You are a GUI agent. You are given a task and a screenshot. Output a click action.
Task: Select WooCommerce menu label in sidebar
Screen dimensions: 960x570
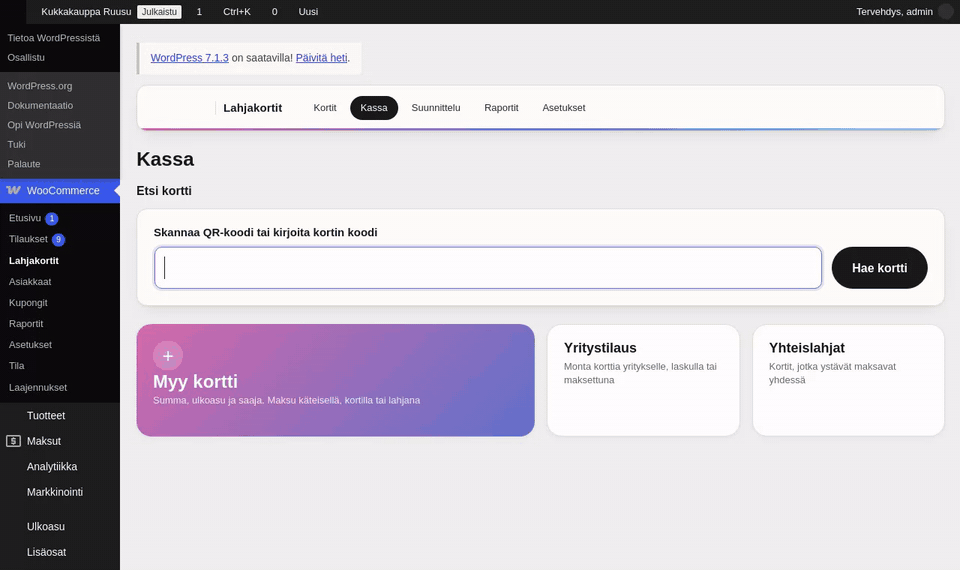[63, 190]
